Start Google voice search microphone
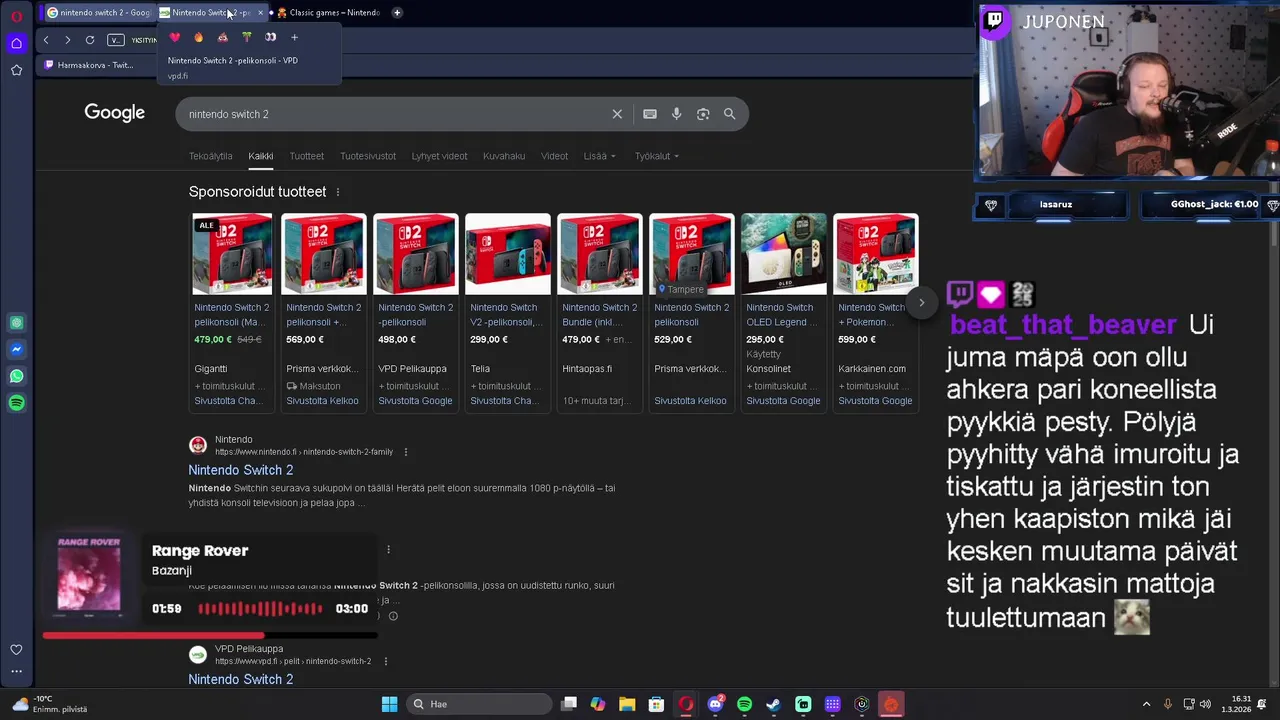Image resolution: width=1280 pixels, height=720 pixels. coord(676,114)
